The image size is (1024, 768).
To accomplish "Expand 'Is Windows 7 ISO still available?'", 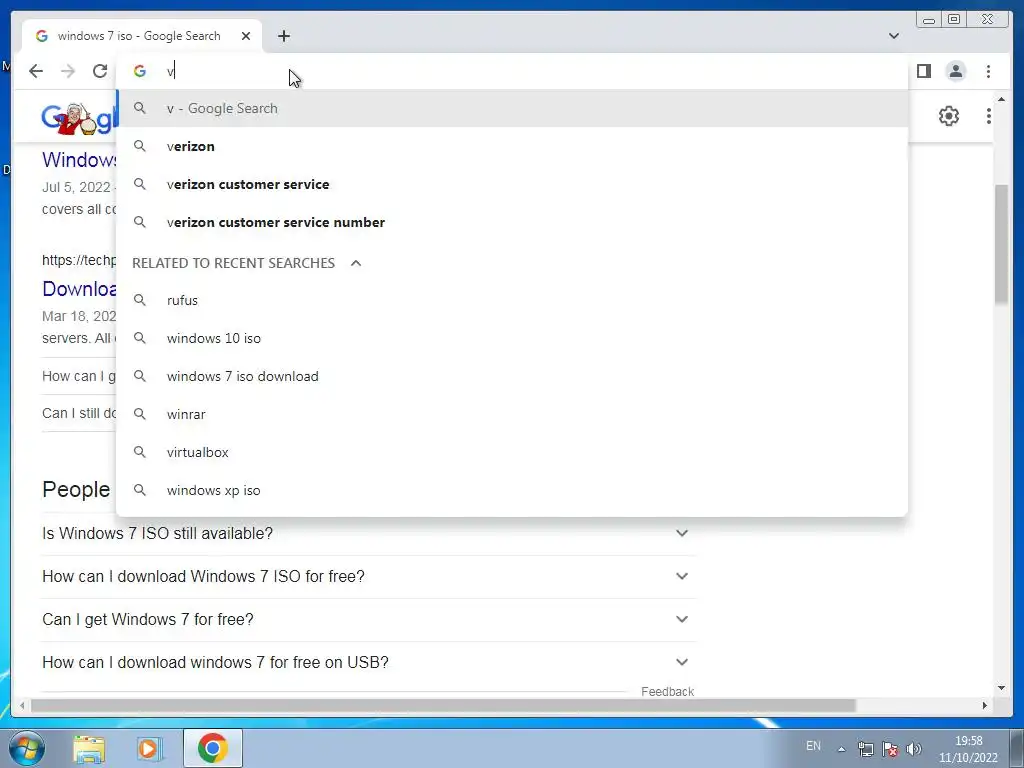I will [369, 534].
